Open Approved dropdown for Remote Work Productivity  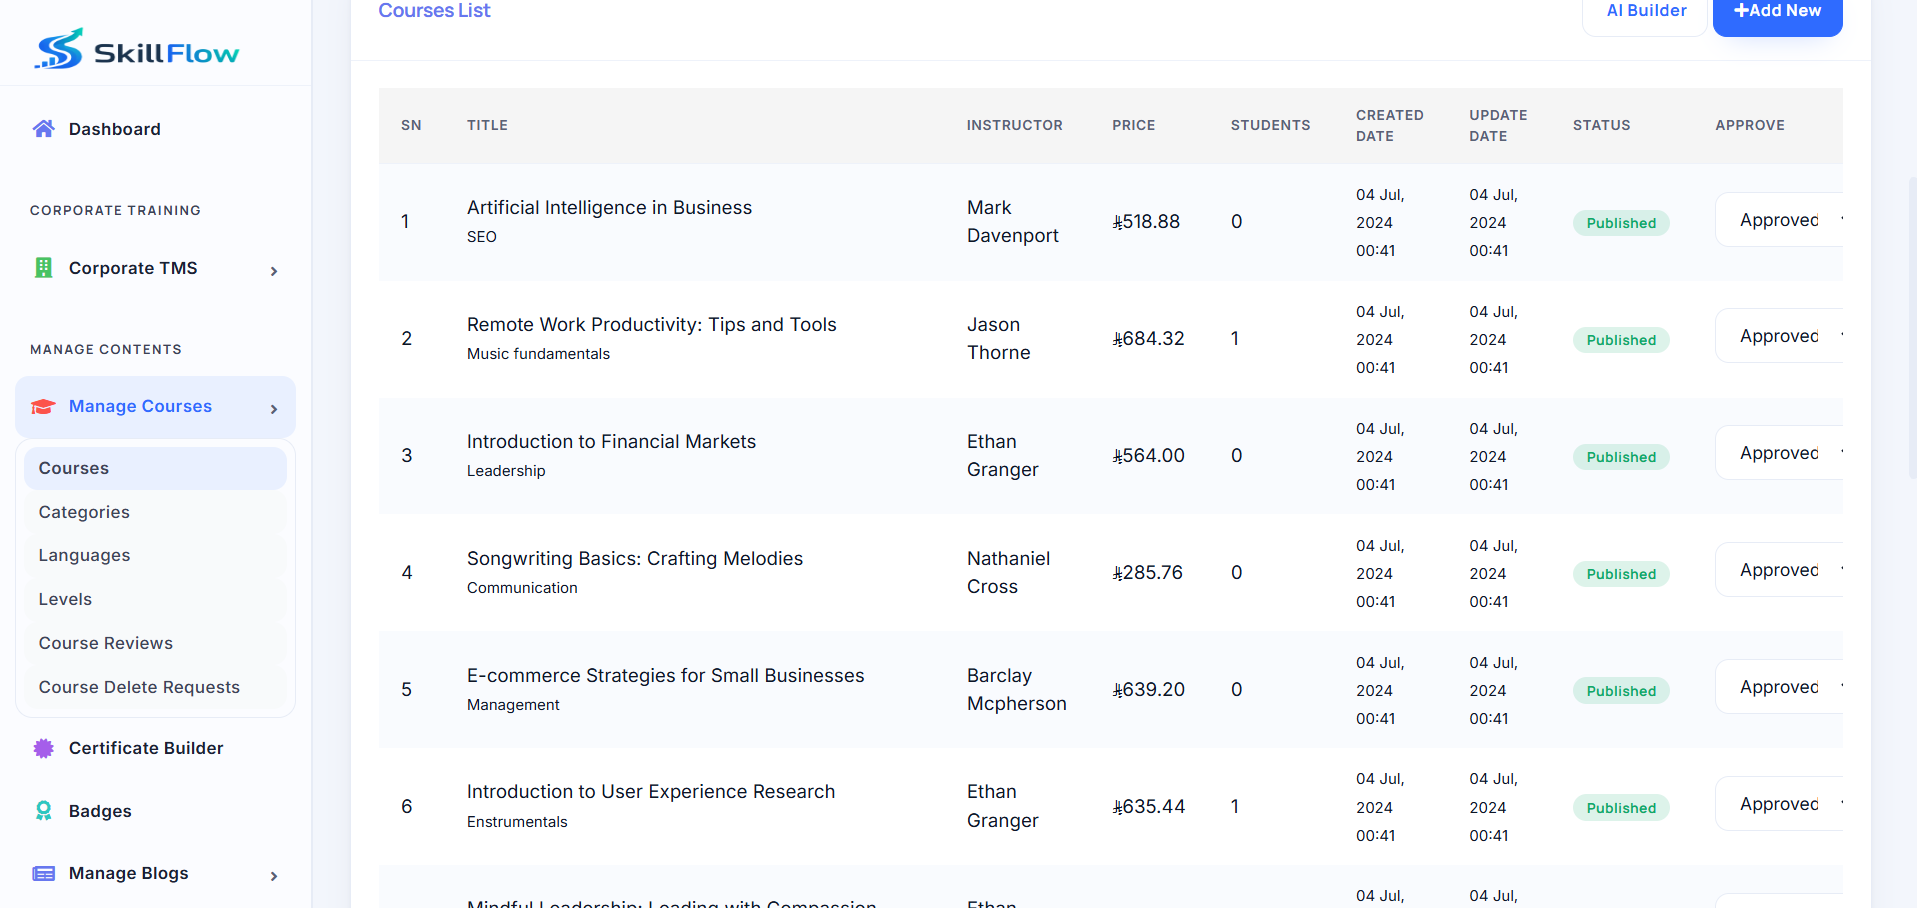[1779, 336]
